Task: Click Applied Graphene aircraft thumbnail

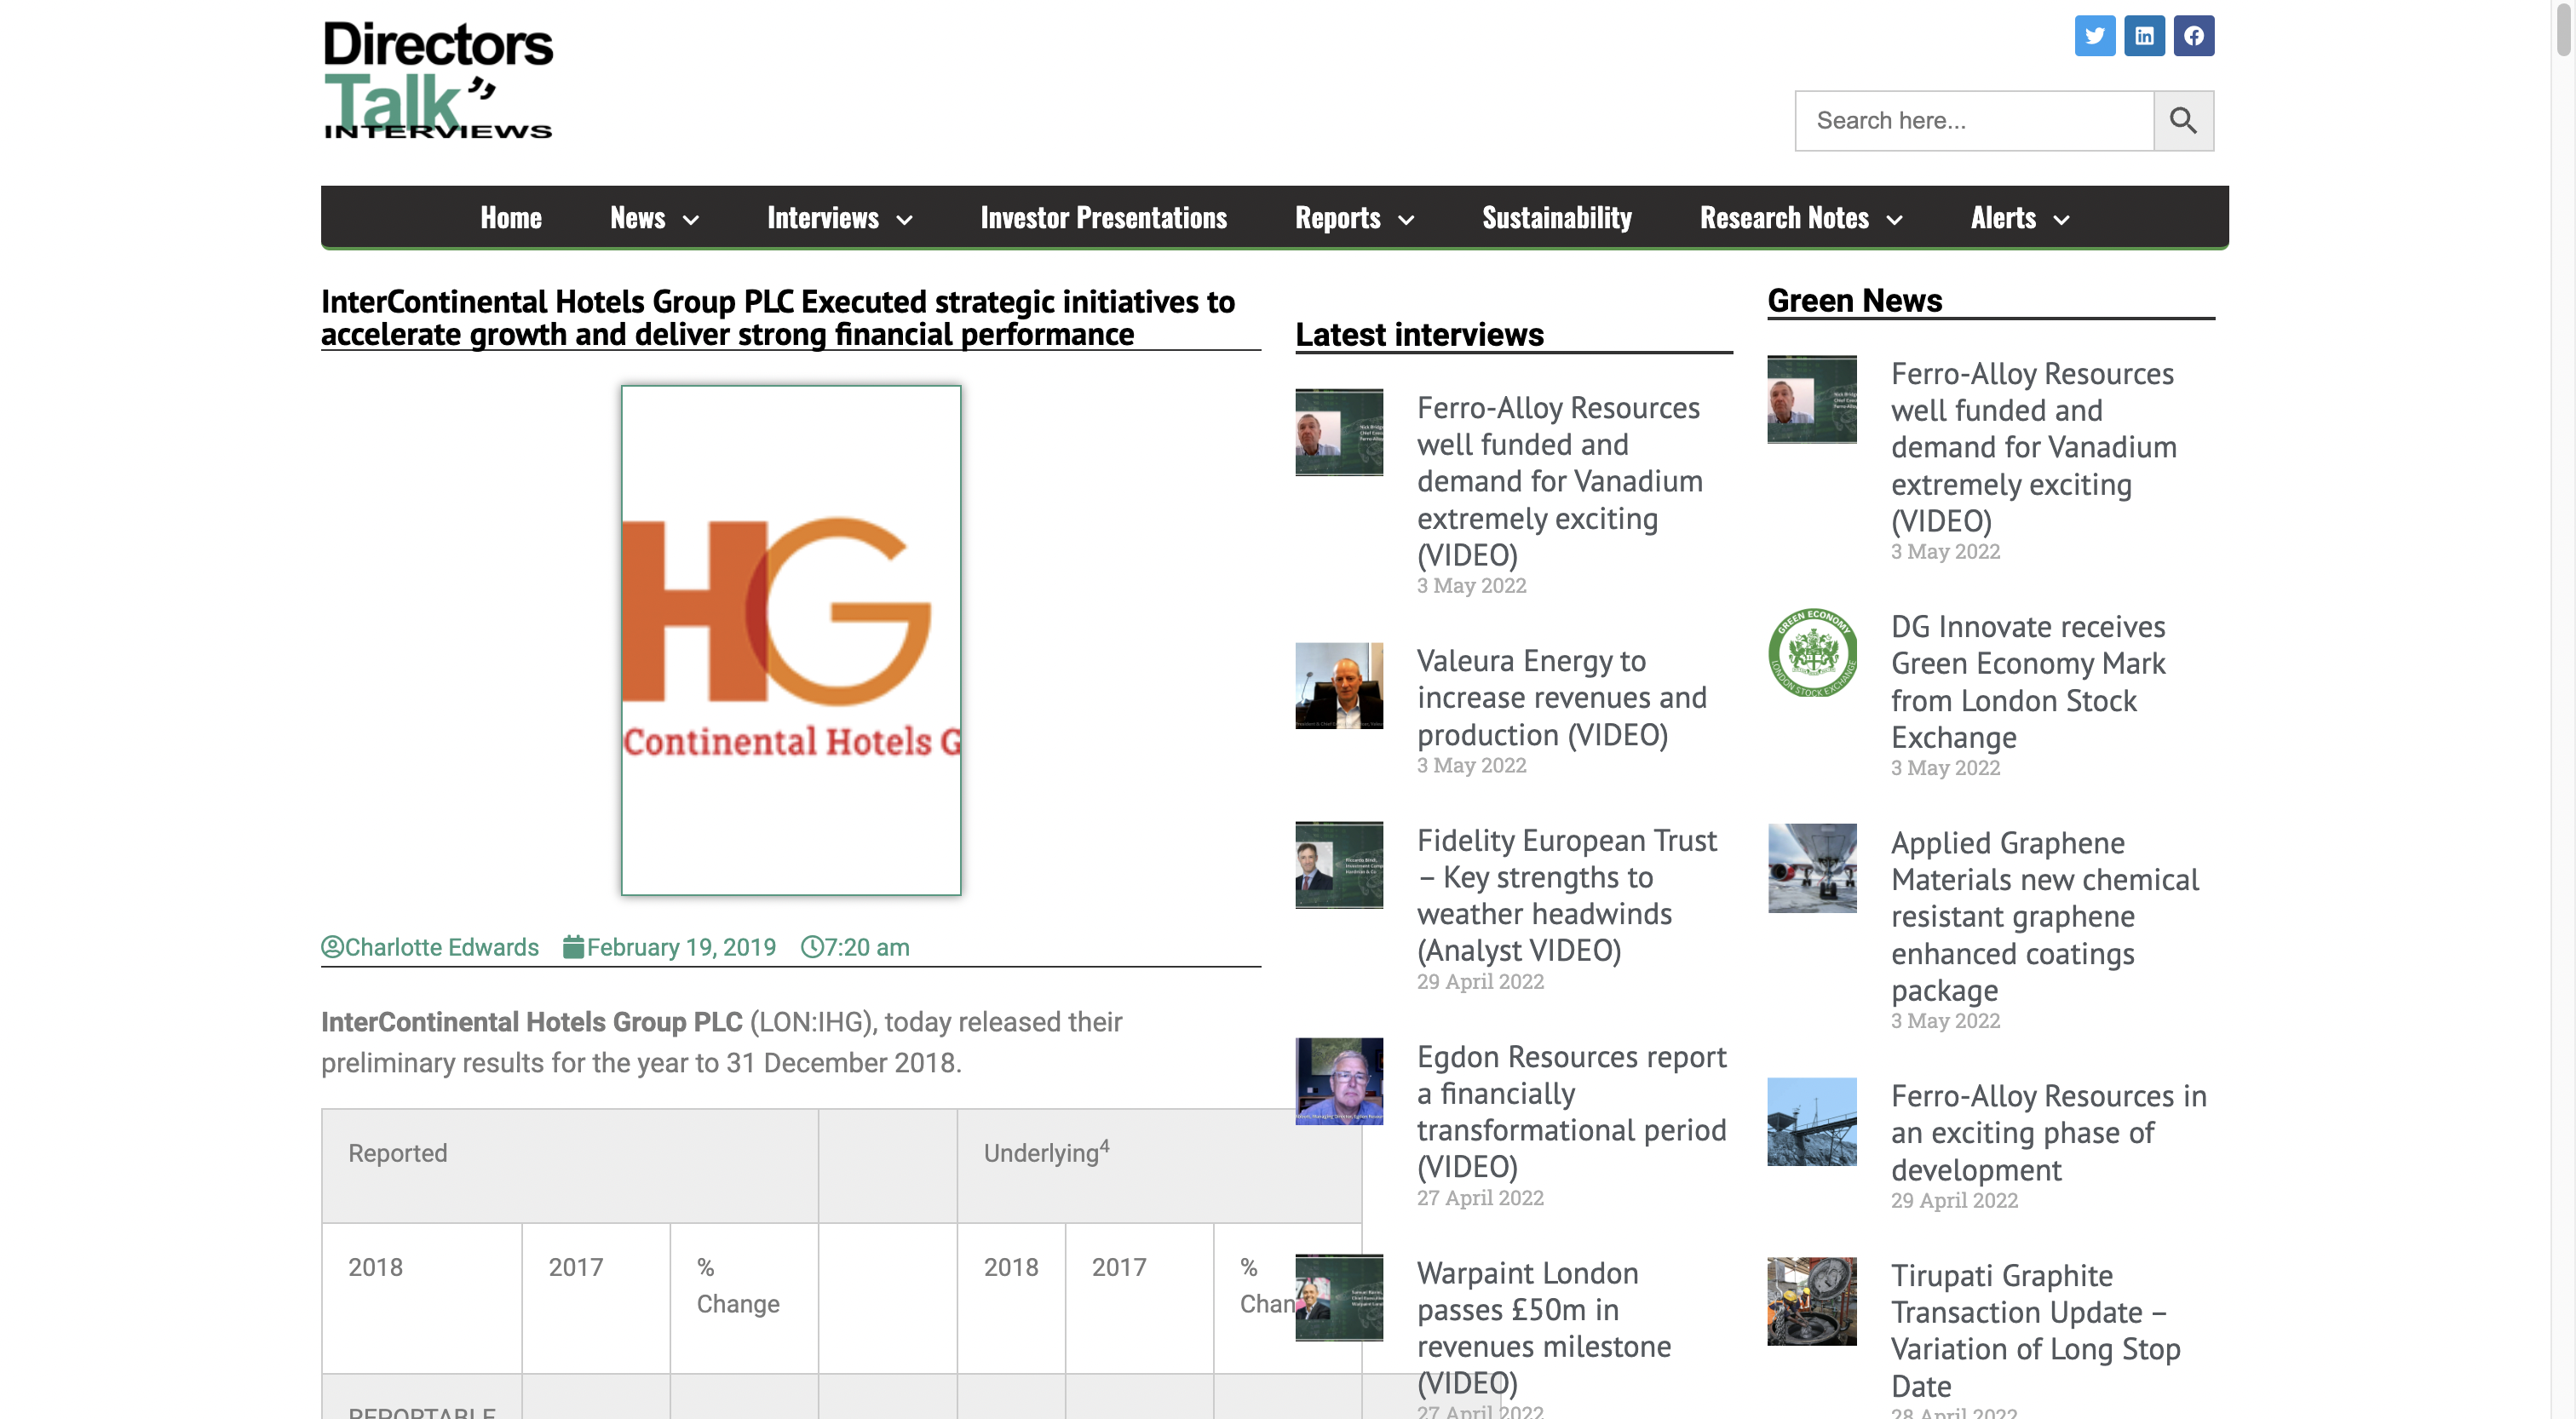Action: 1812,868
